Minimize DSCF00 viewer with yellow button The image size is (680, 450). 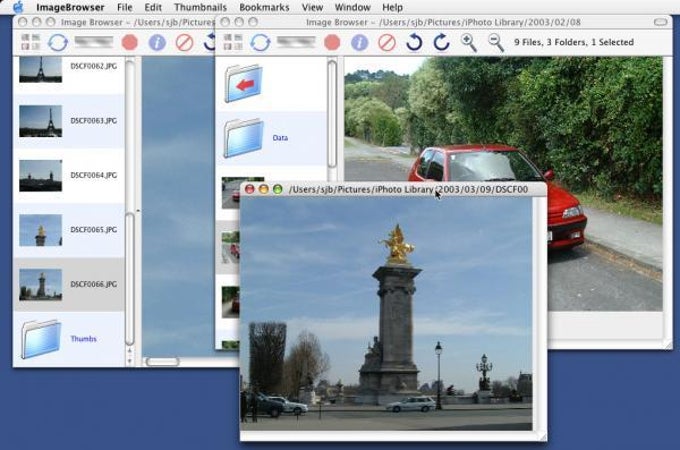pos(264,189)
